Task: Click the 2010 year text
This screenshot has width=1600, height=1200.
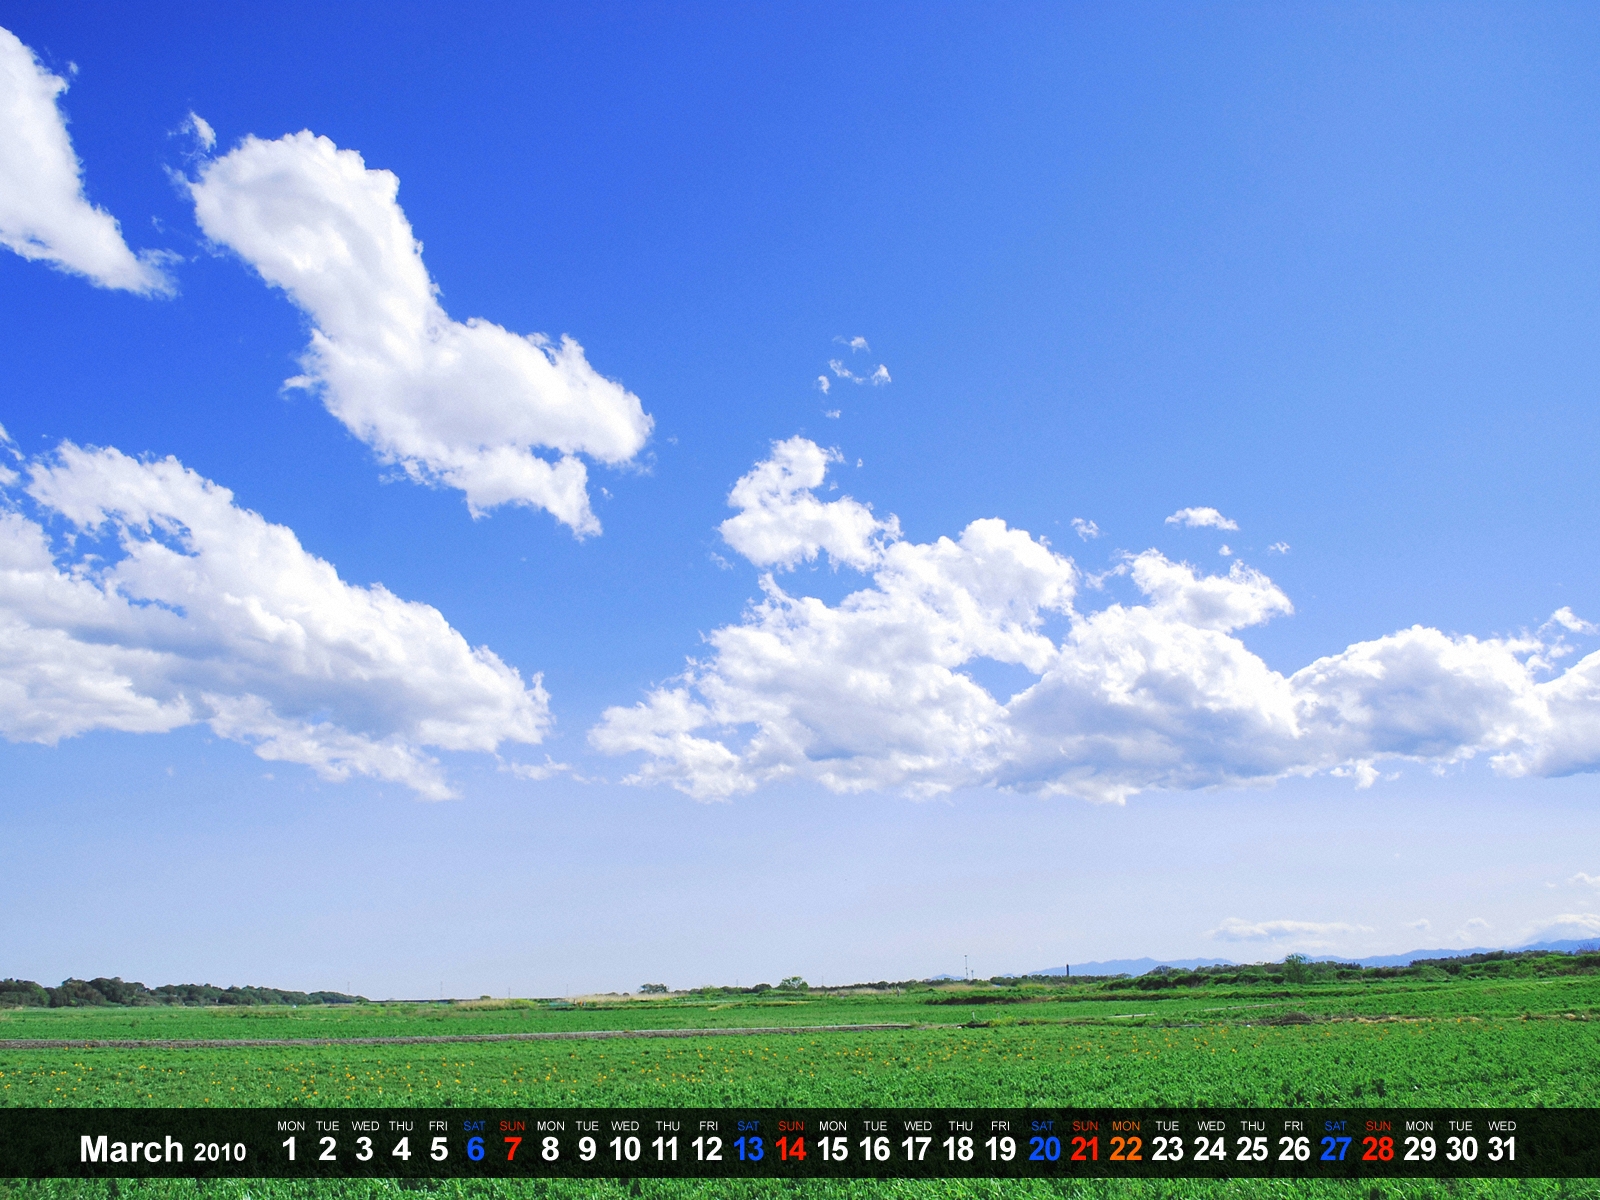Action: coord(220,1152)
